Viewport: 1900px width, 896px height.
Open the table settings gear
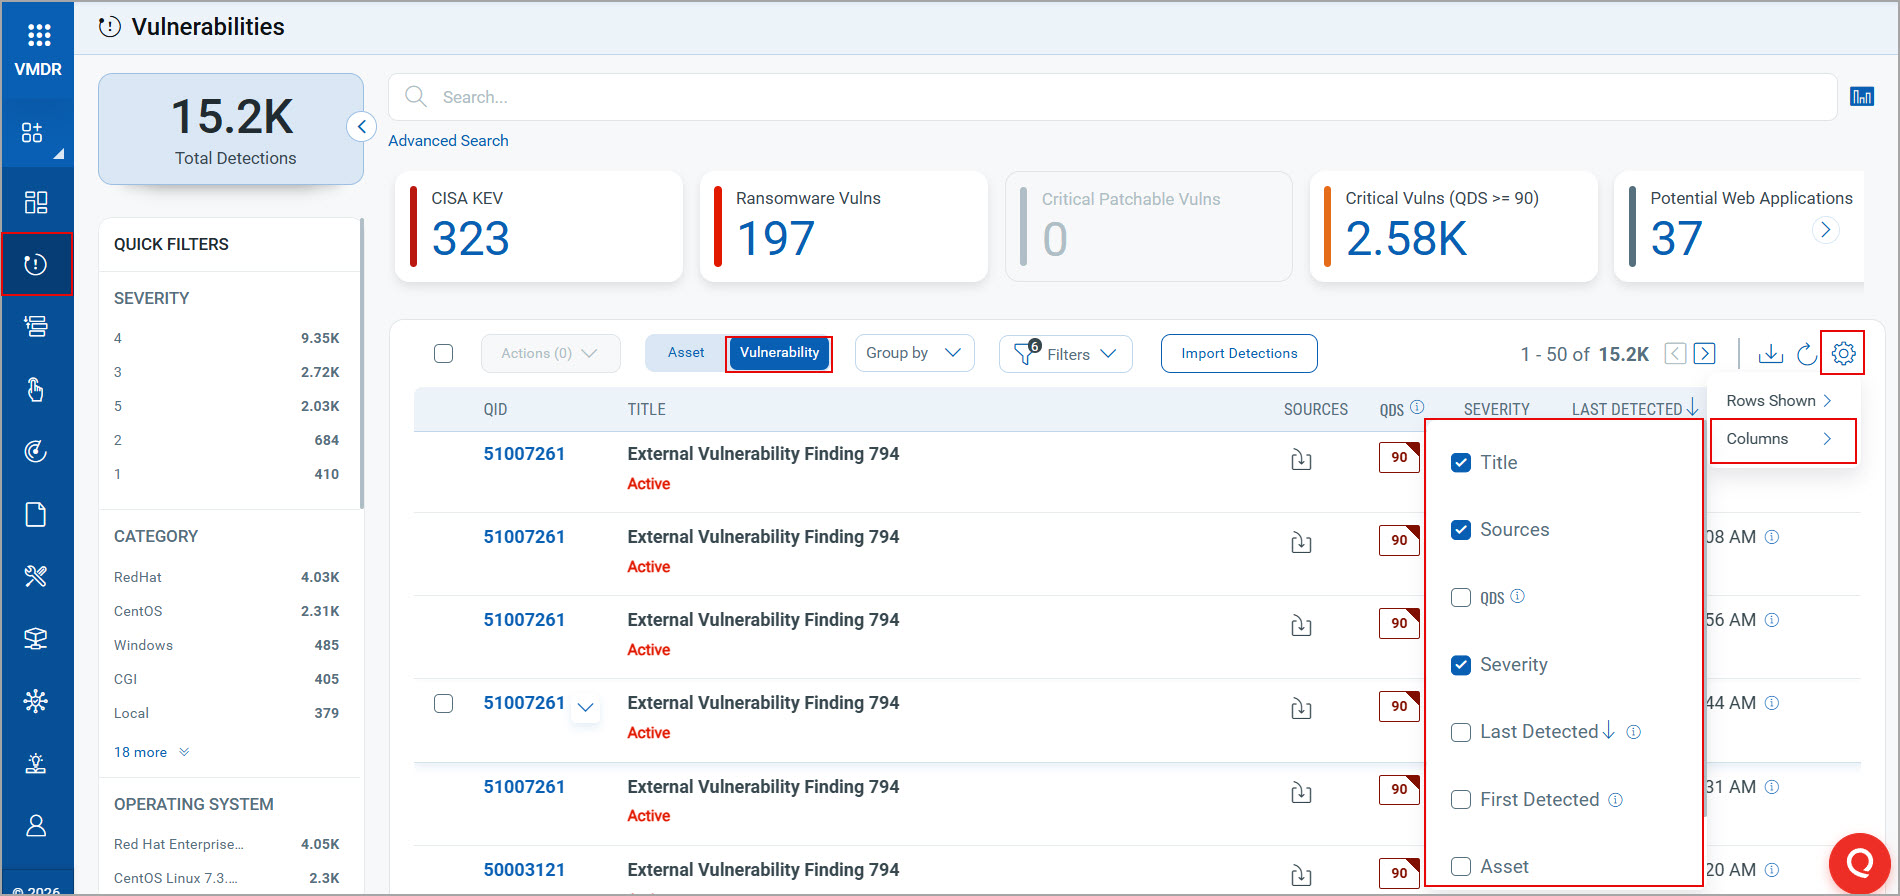click(1843, 354)
